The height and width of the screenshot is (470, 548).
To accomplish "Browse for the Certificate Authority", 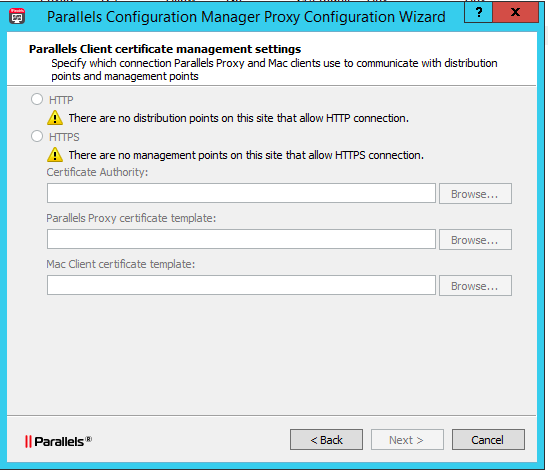I will click(475, 194).
